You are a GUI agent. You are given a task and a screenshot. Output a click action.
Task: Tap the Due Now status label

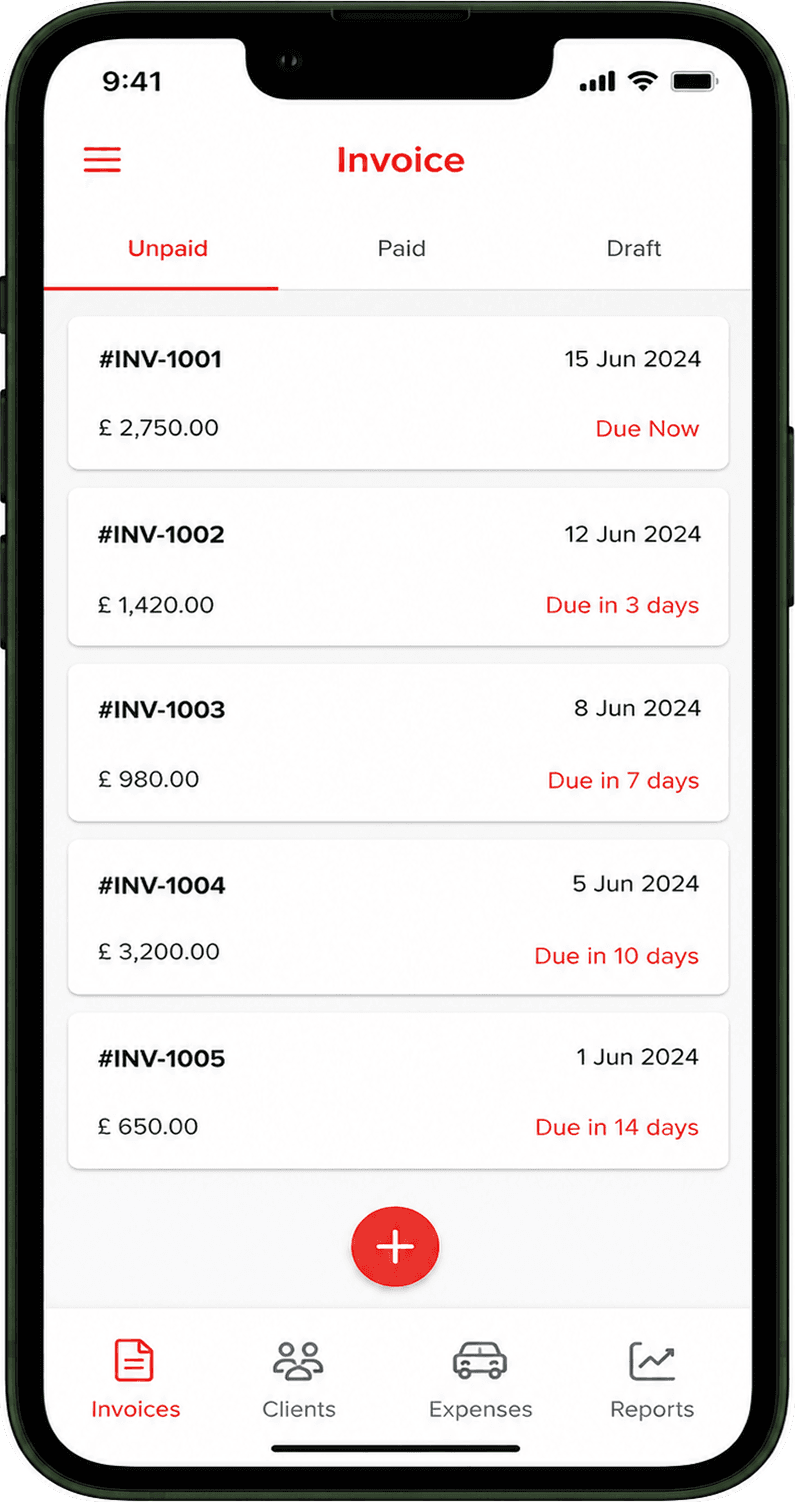click(x=647, y=429)
